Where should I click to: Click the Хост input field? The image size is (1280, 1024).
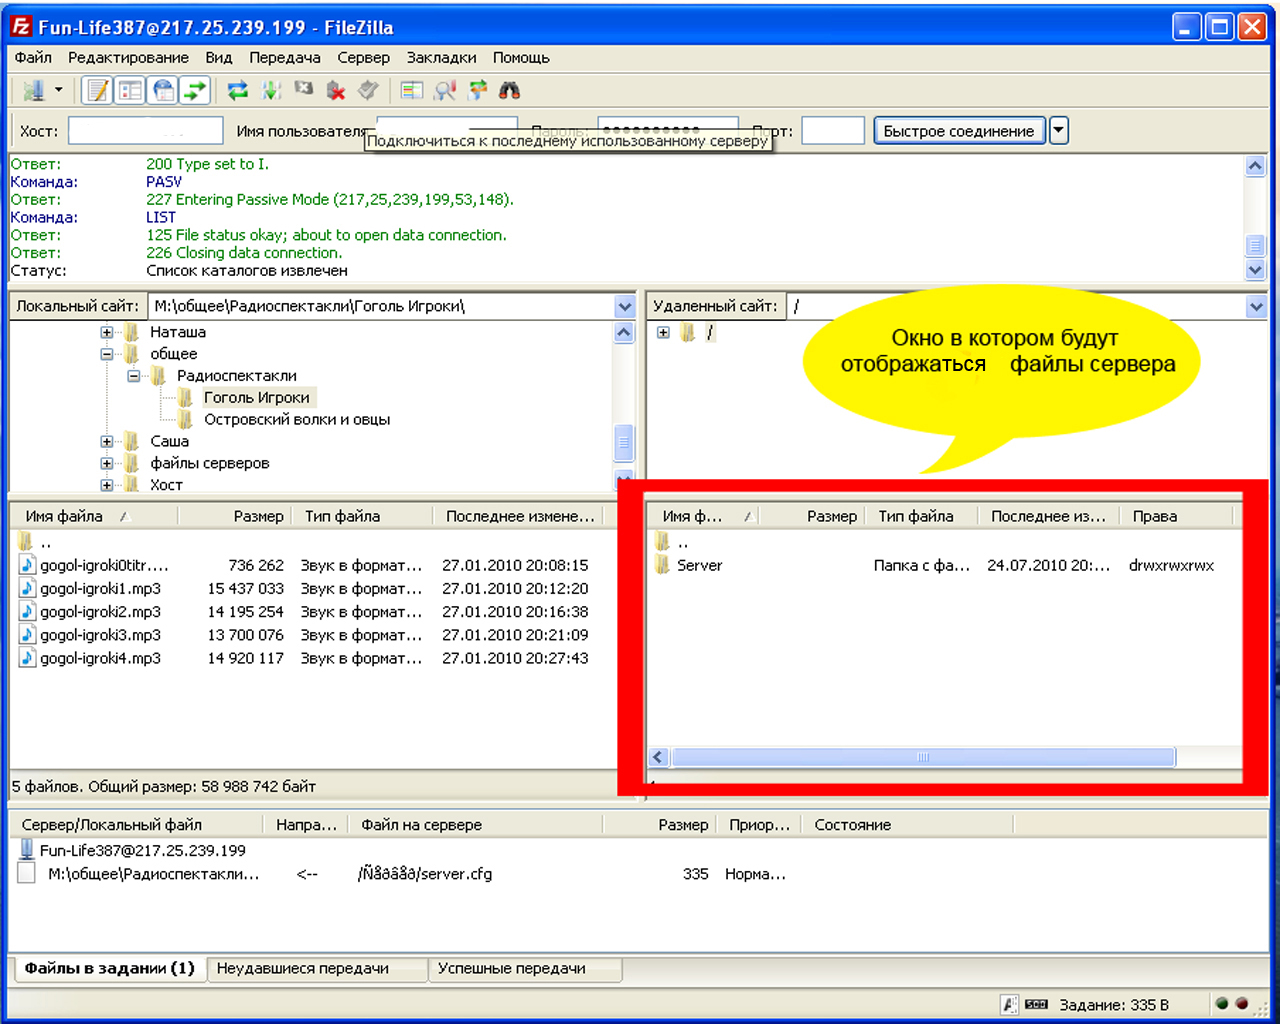pos(146,131)
